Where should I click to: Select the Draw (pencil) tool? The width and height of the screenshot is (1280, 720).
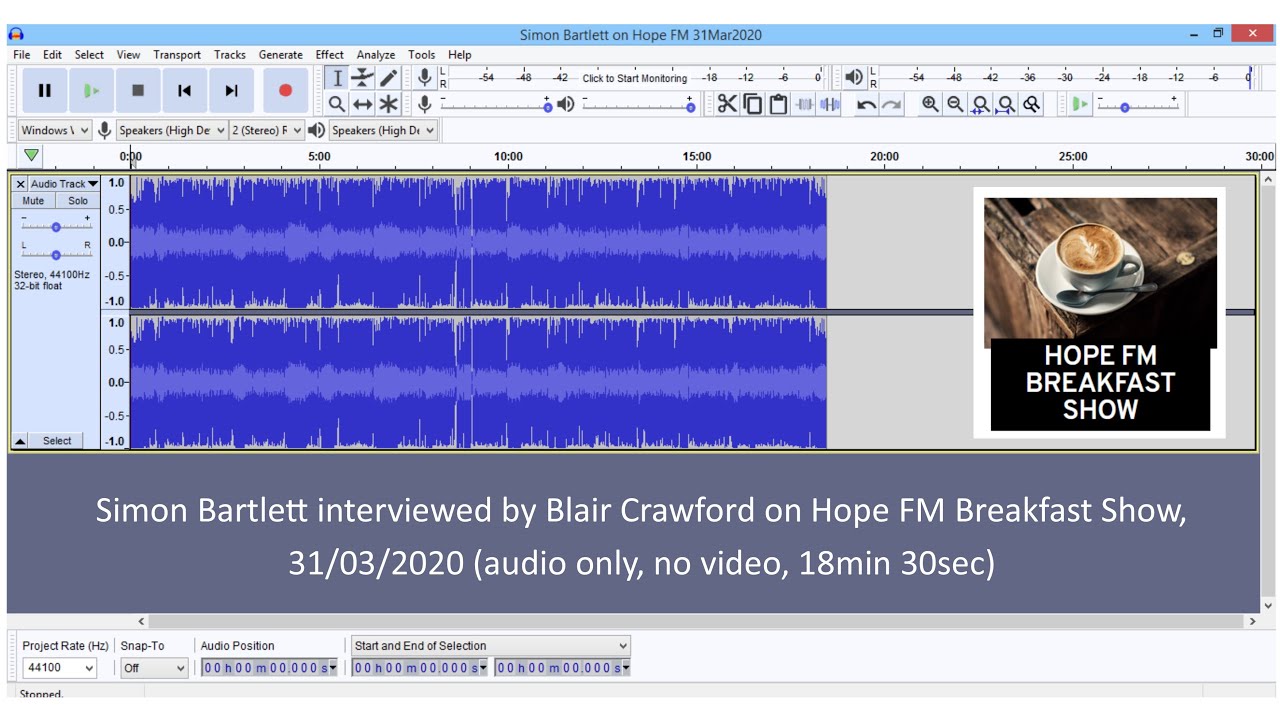point(388,78)
